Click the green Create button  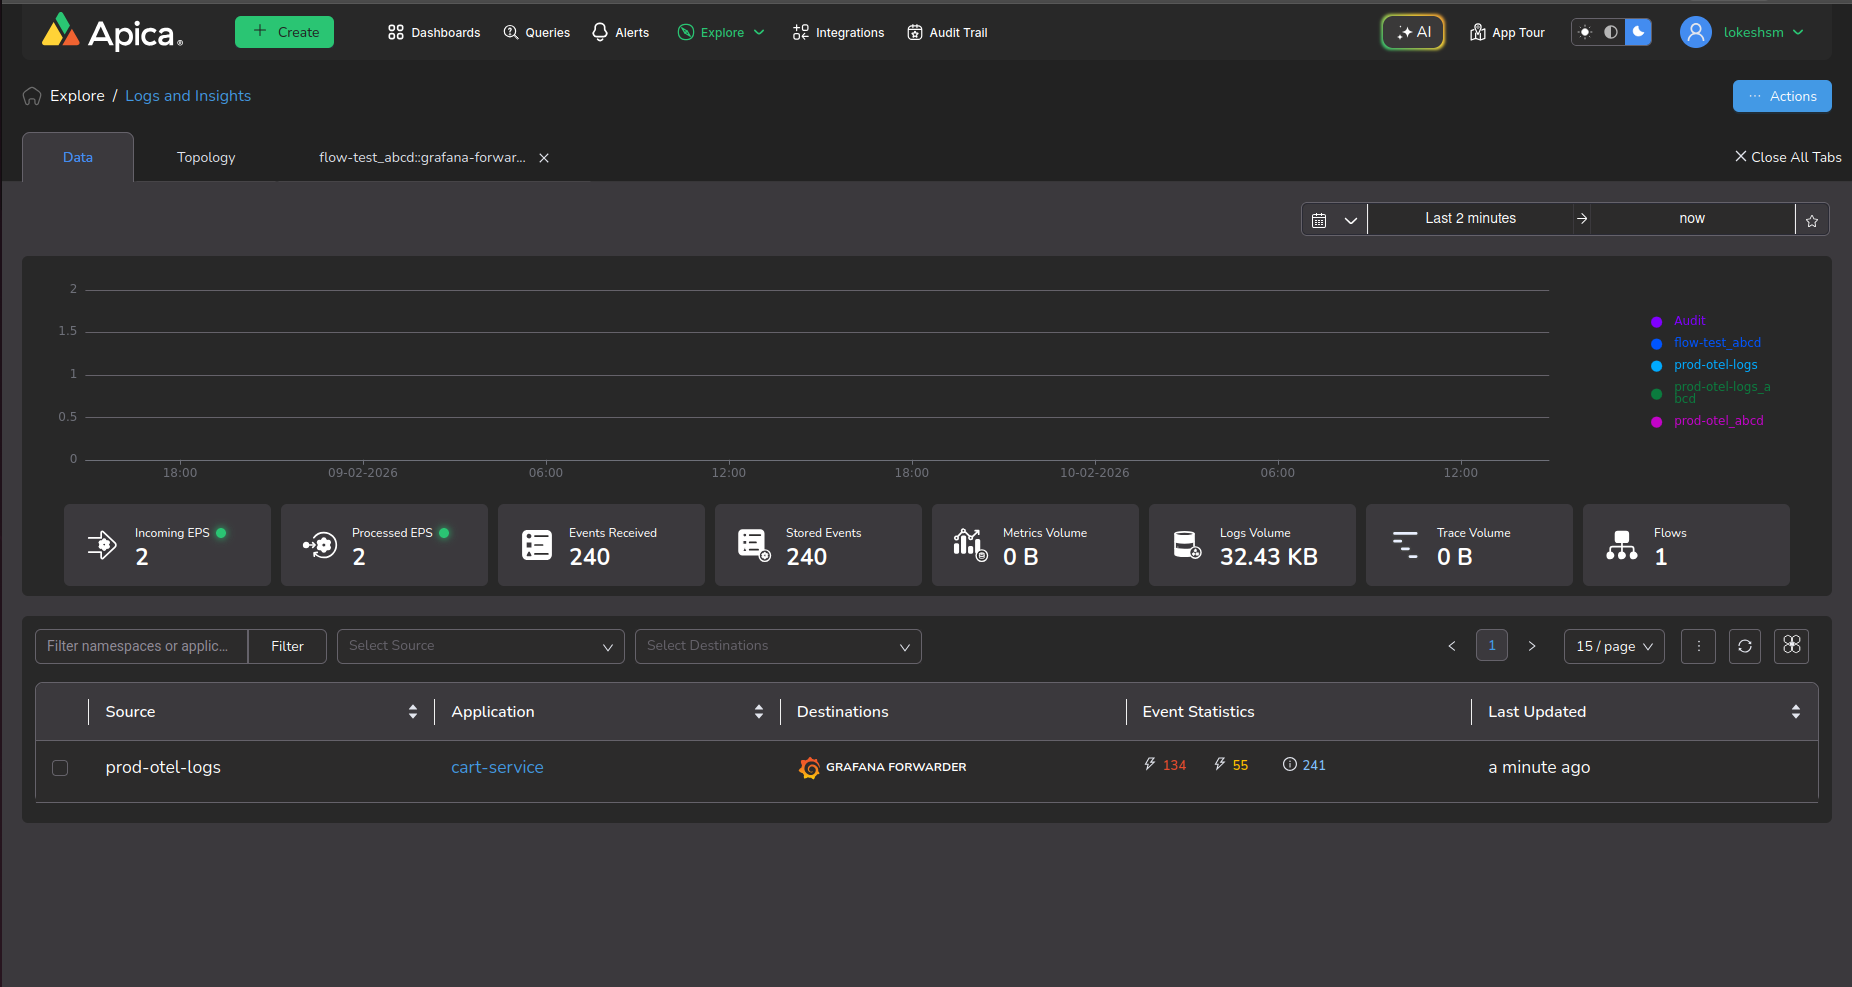pyautogui.click(x=284, y=32)
